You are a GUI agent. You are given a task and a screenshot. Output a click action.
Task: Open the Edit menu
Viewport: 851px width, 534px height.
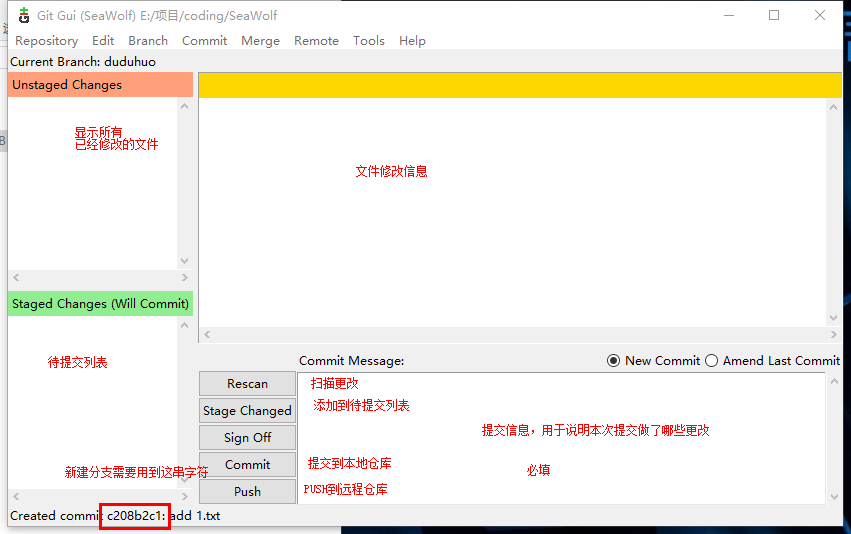[103, 41]
